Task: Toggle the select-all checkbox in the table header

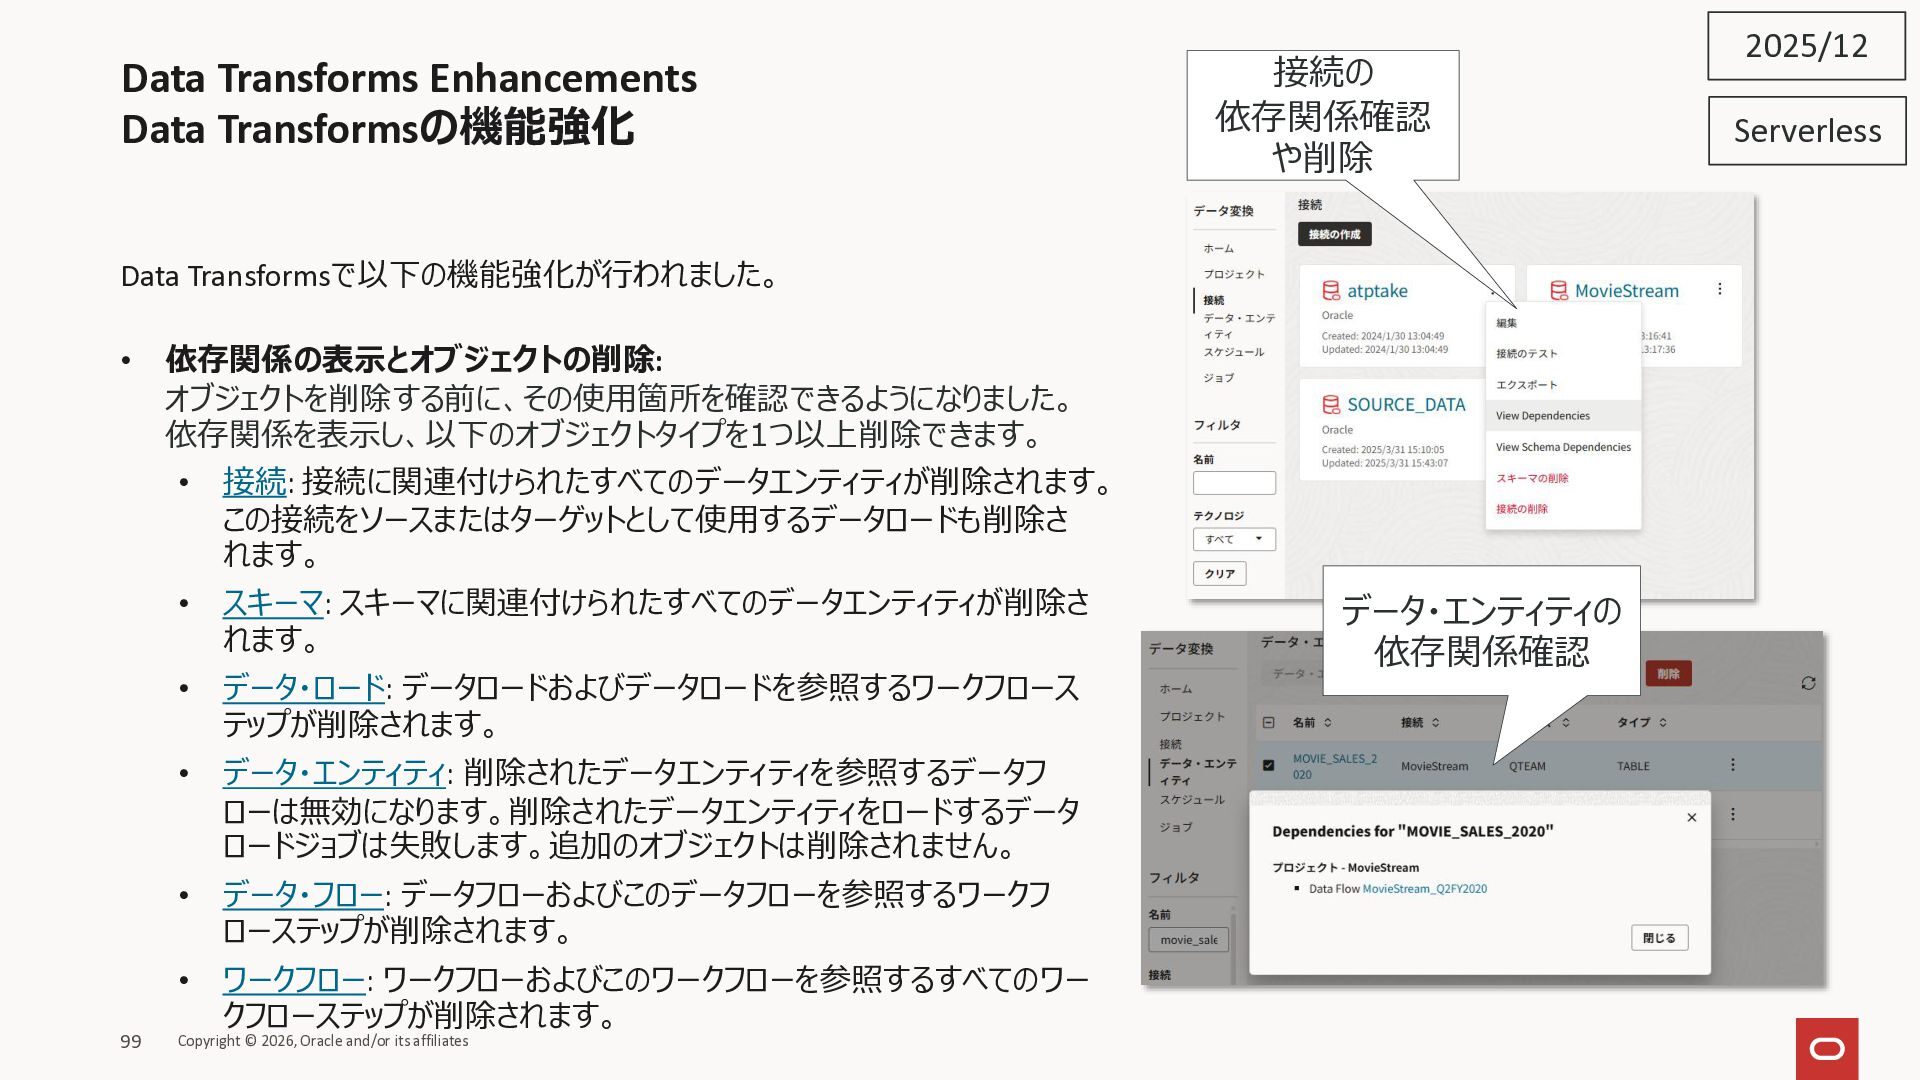Action: point(1268,722)
